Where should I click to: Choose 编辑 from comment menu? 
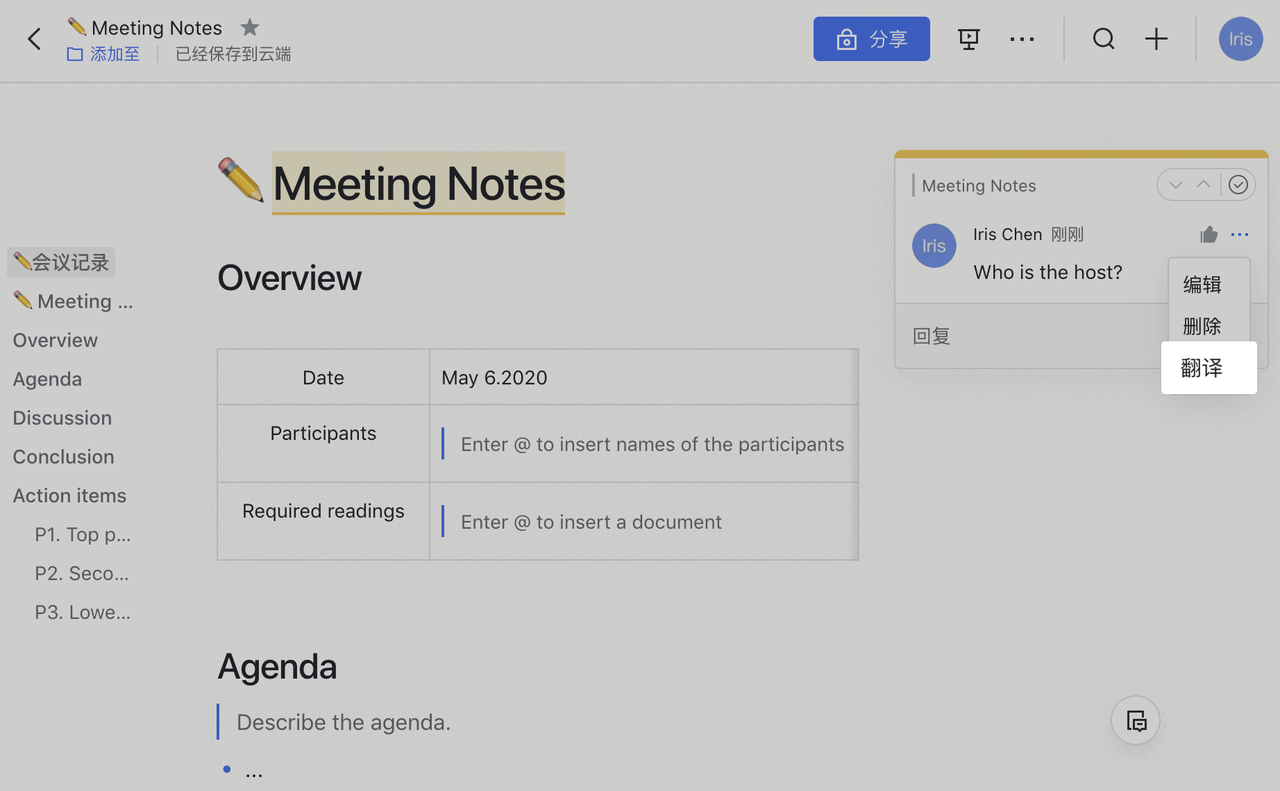click(1202, 285)
